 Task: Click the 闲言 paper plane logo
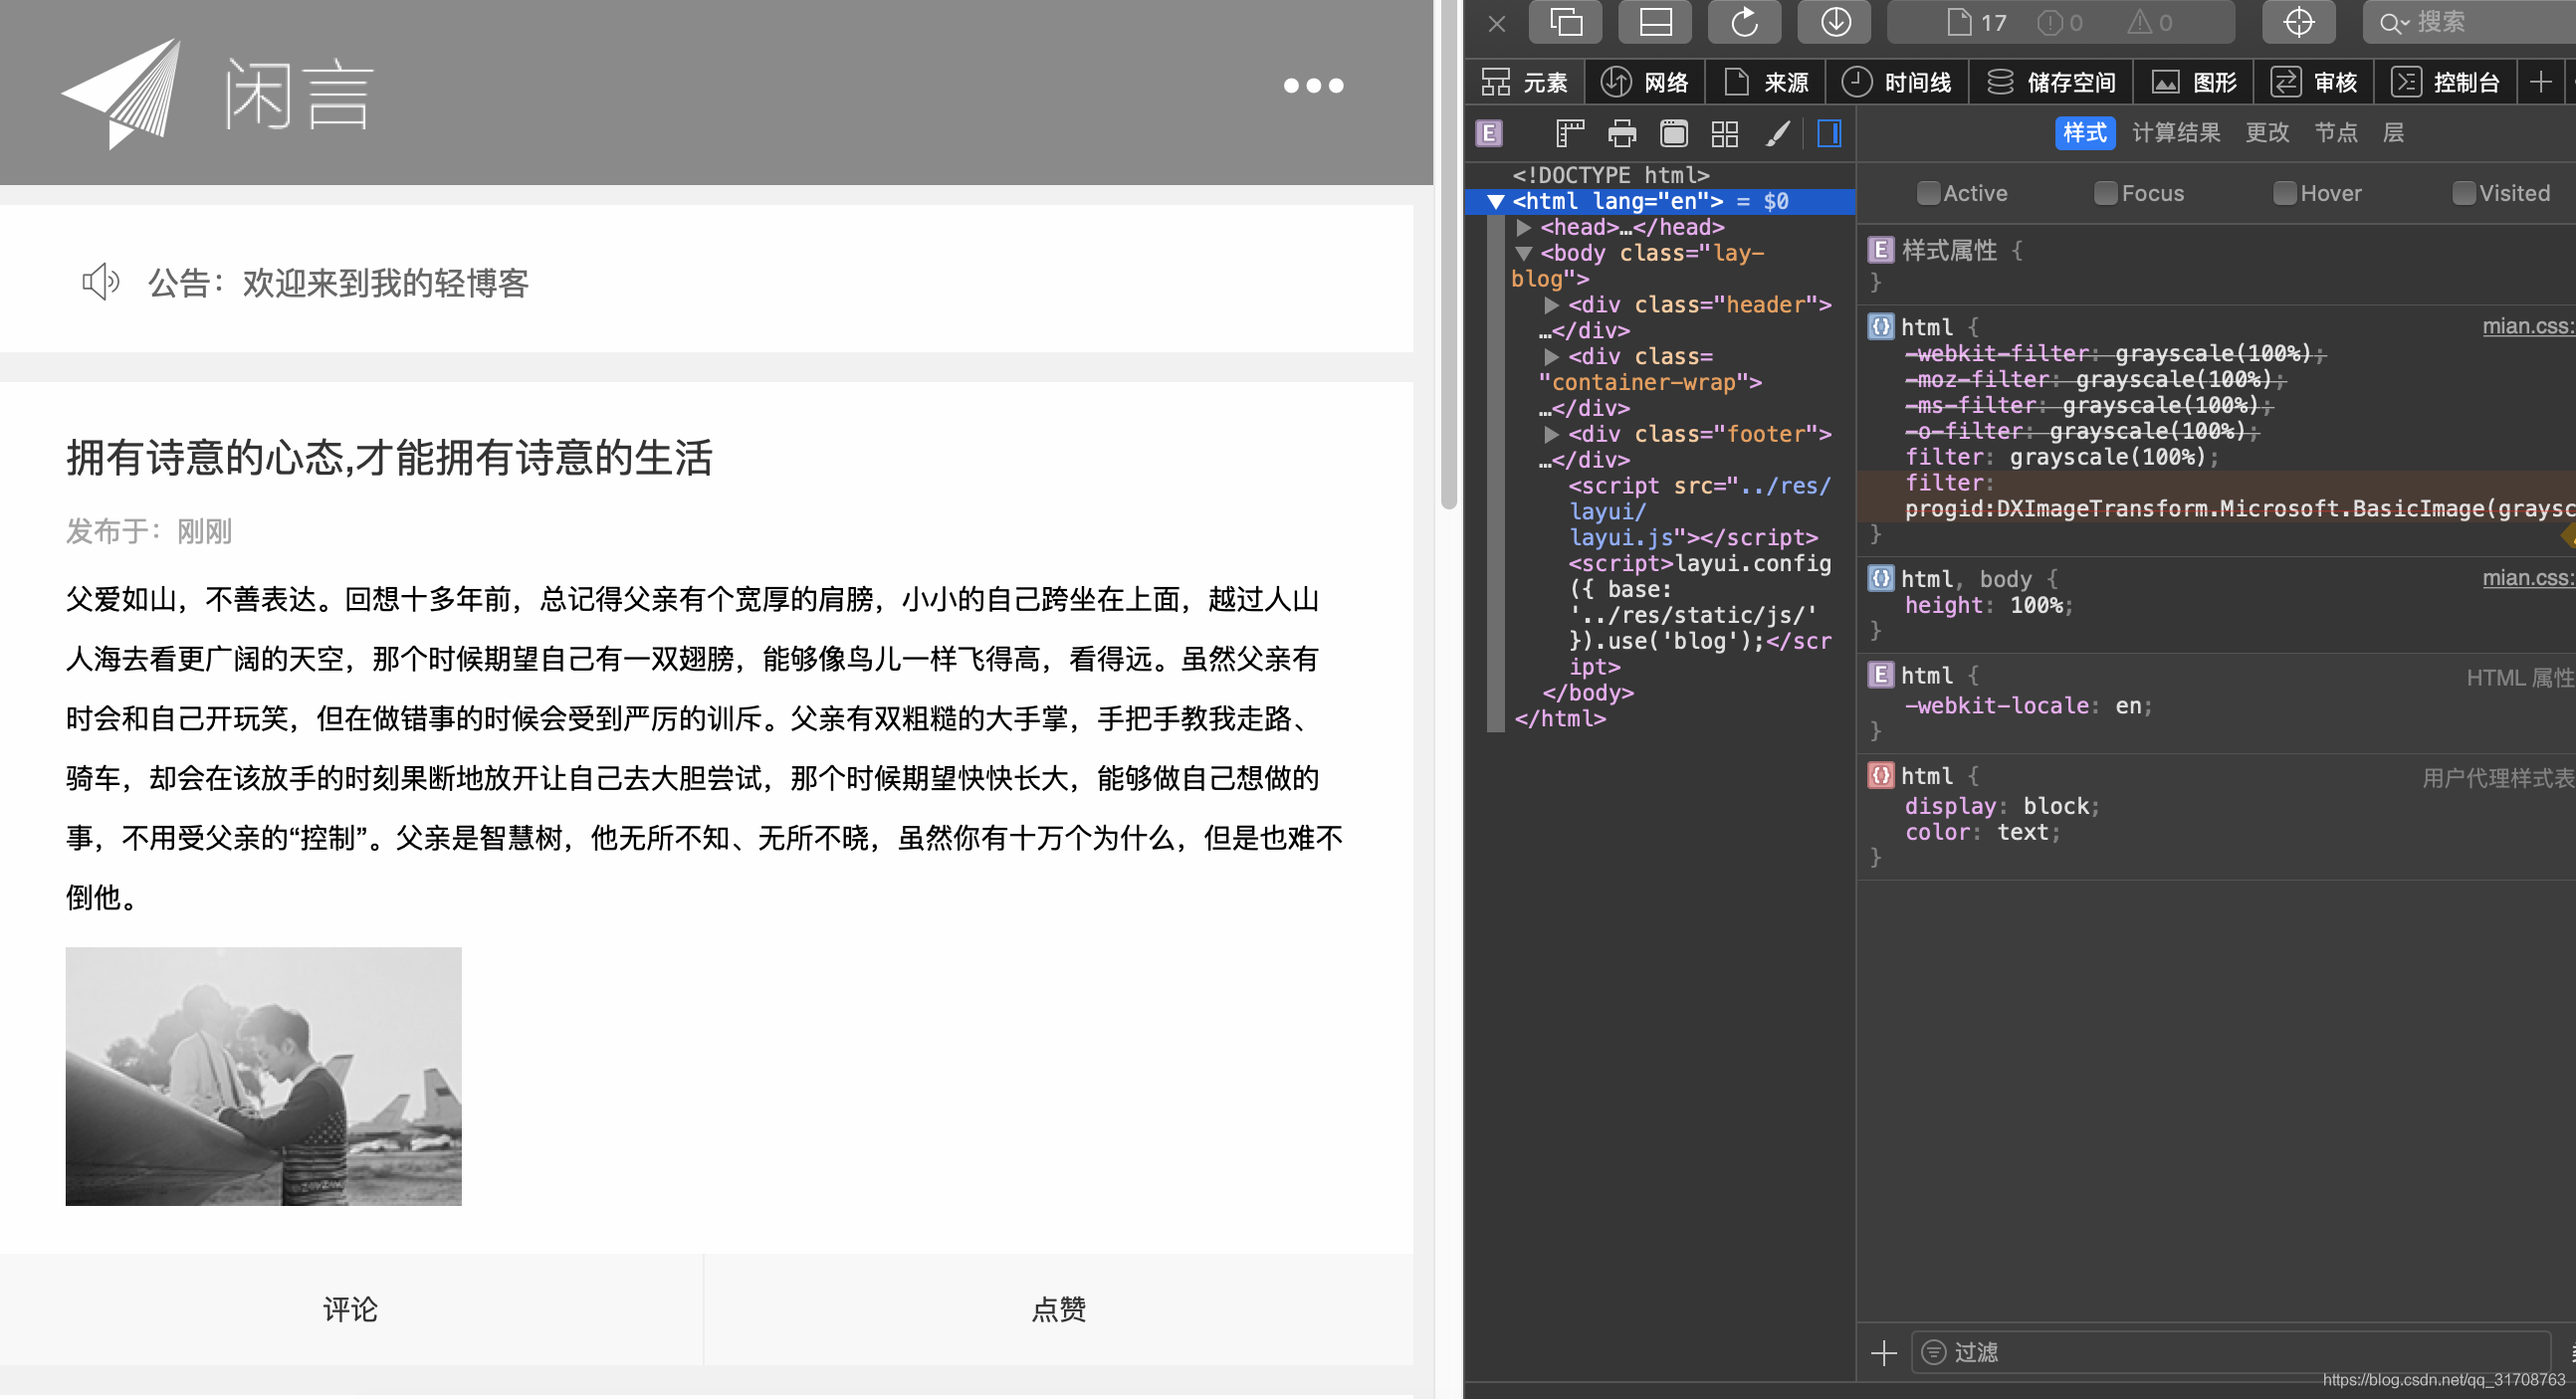218,94
